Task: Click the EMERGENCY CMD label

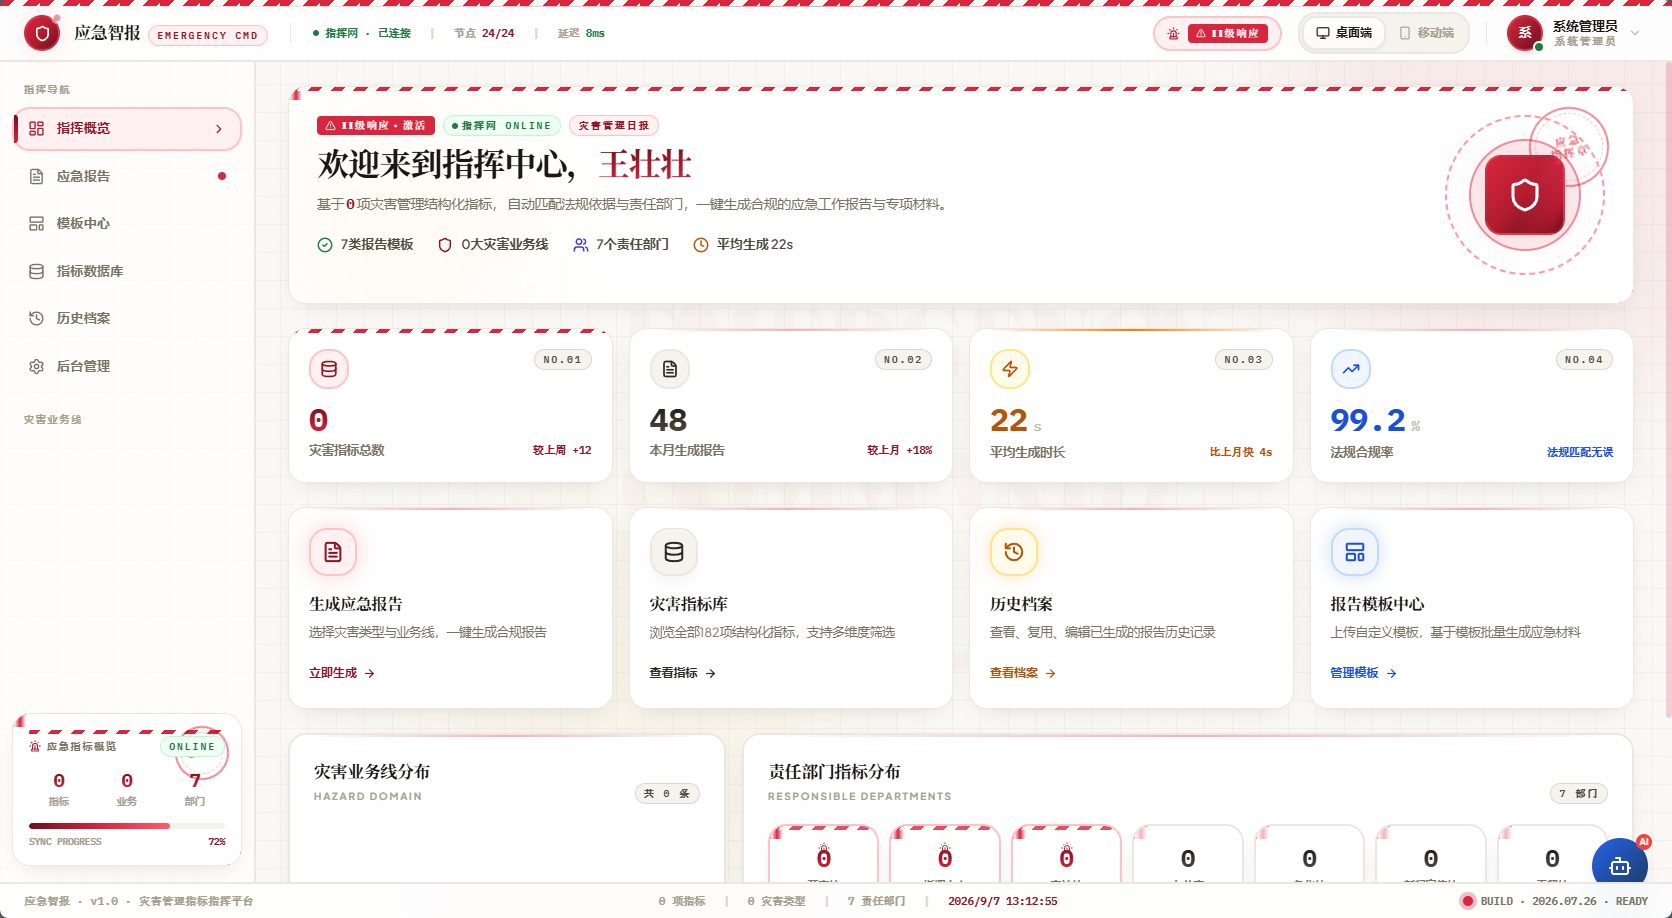Action: tap(208, 35)
